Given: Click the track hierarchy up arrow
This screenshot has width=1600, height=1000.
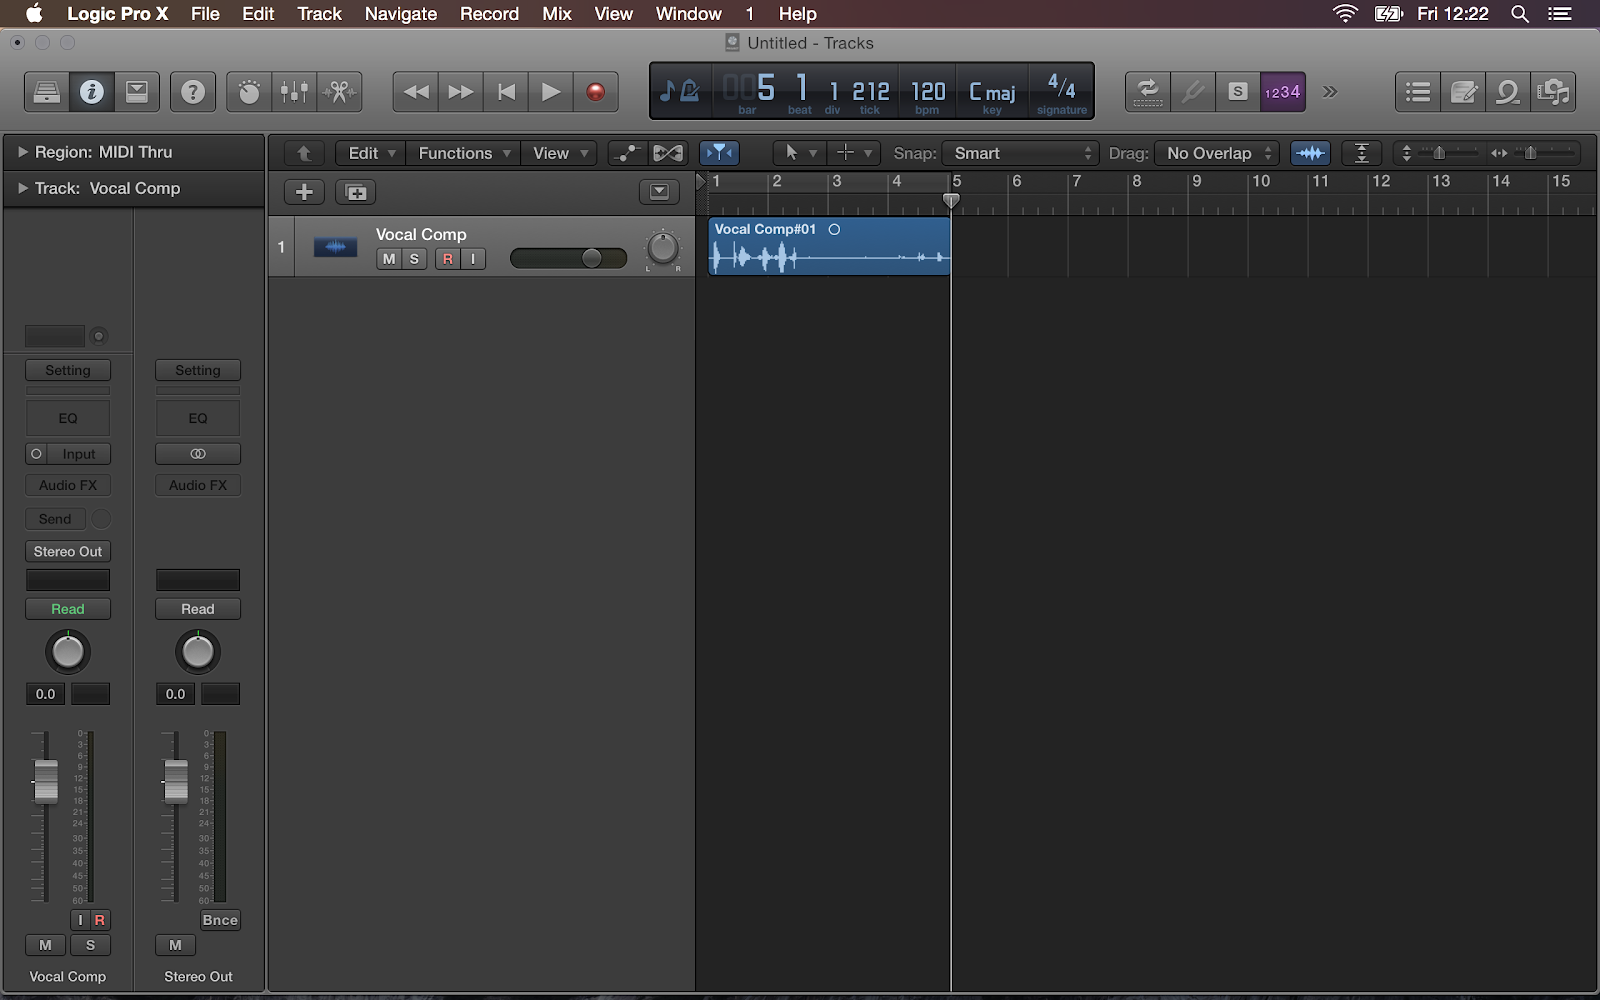Looking at the screenshot, I should (x=304, y=153).
